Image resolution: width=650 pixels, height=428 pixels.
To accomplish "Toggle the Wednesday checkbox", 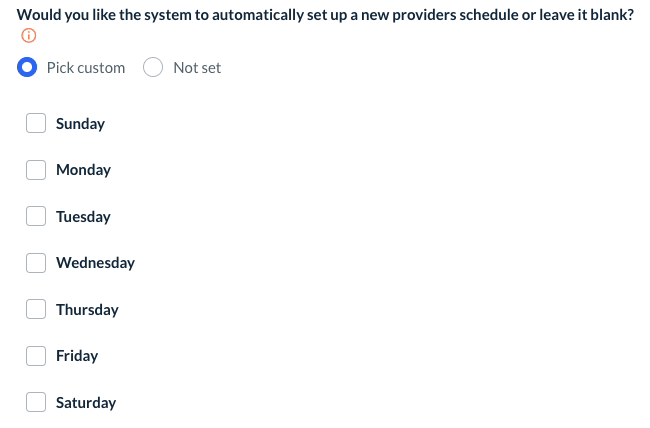I will click(x=36, y=263).
